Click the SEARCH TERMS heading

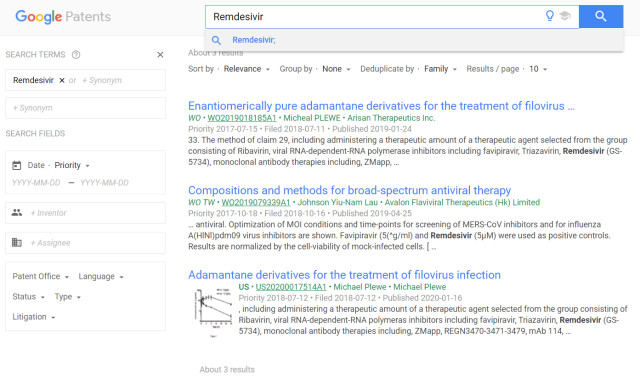(35, 55)
